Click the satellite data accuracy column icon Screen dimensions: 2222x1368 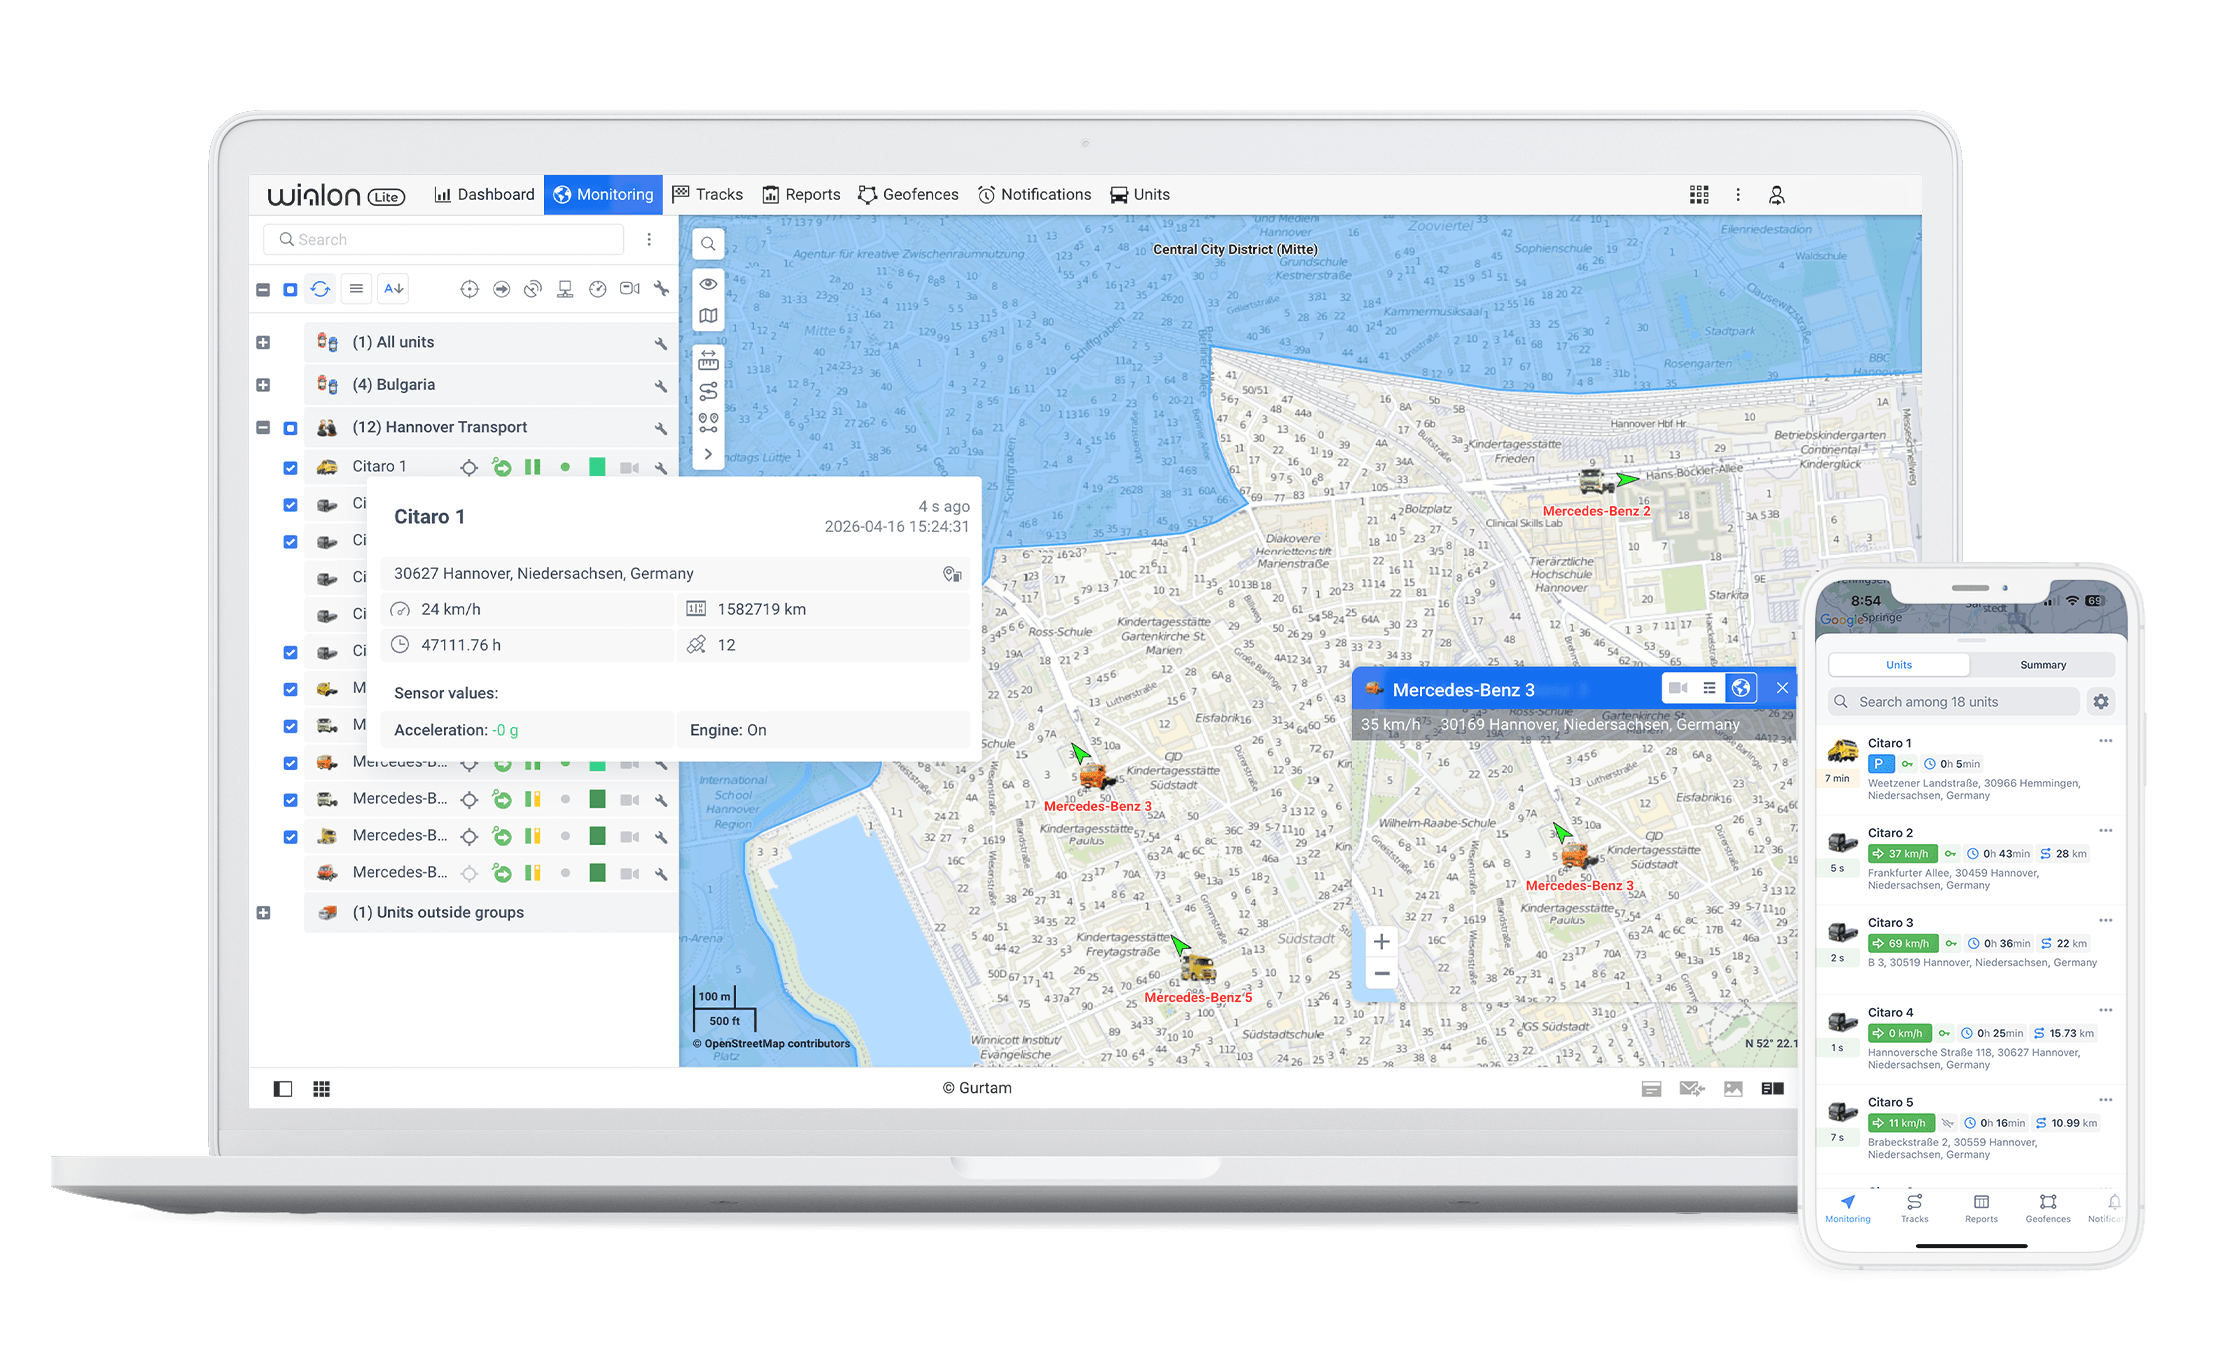(x=533, y=289)
